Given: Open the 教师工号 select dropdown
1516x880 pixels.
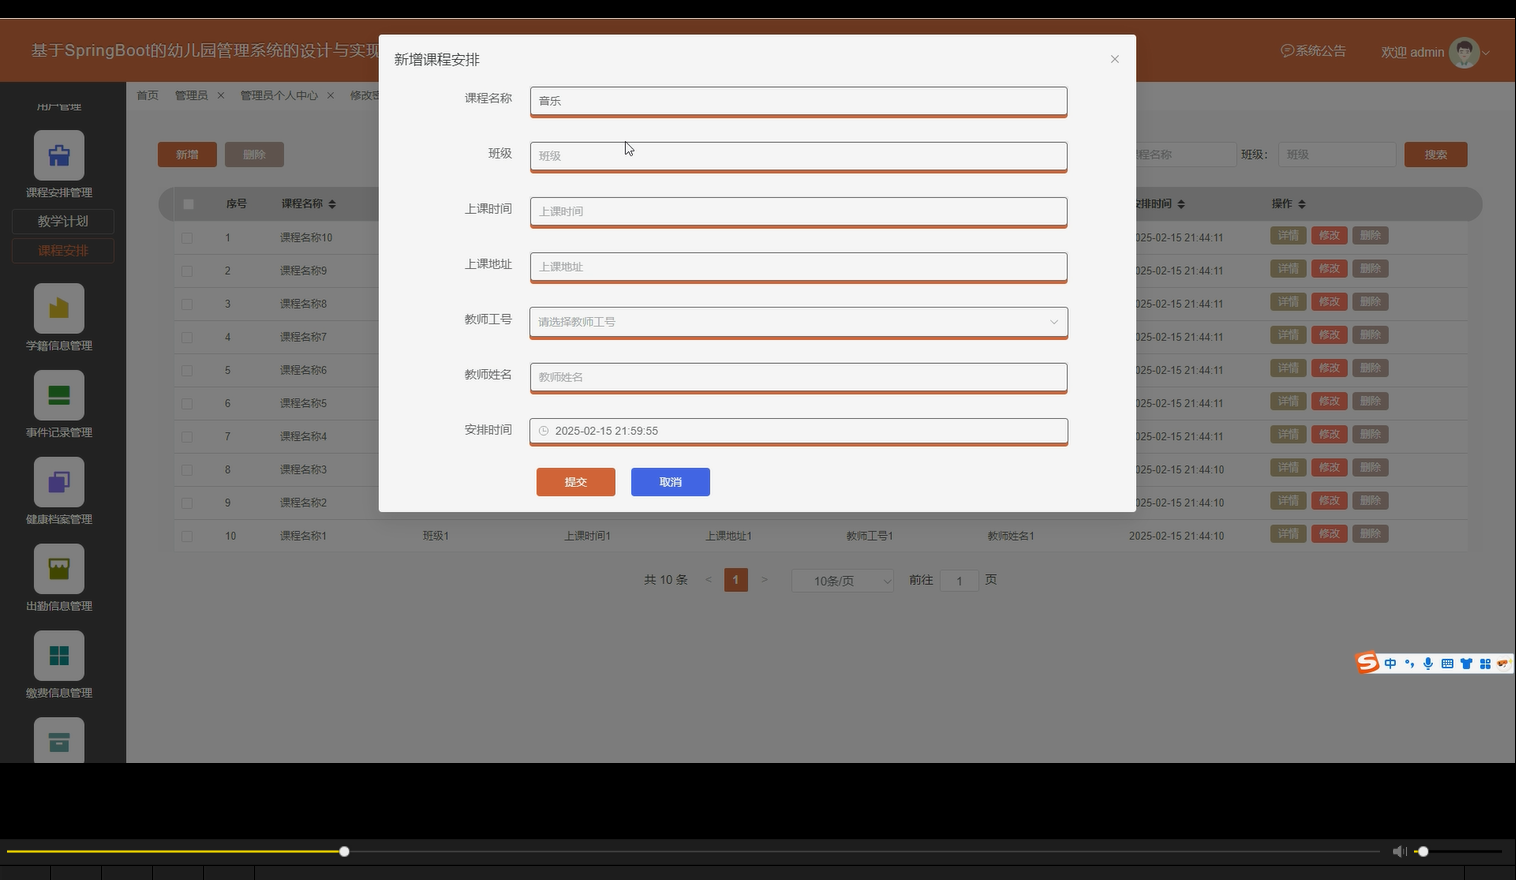Looking at the screenshot, I should point(798,322).
